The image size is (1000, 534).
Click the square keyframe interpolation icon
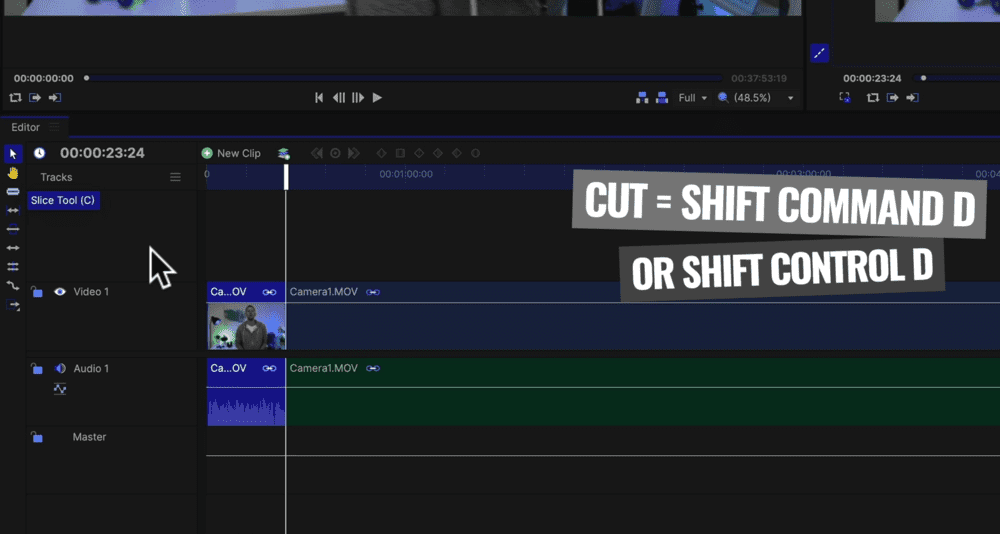click(x=400, y=153)
